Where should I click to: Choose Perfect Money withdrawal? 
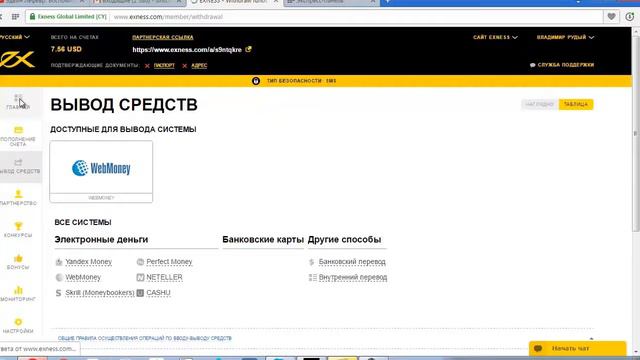169,262
